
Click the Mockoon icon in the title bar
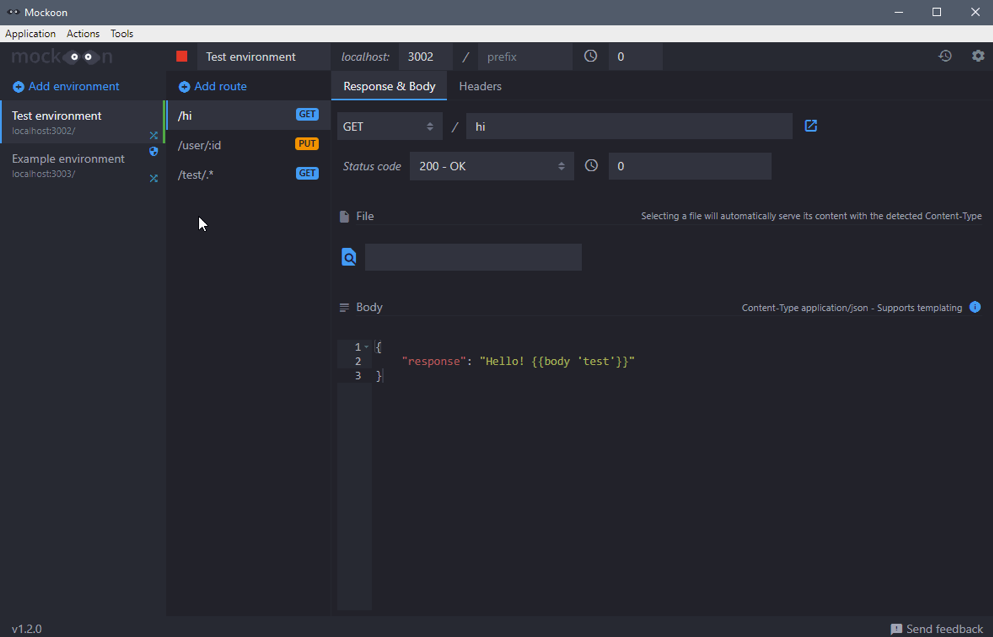(x=13, y=12)
